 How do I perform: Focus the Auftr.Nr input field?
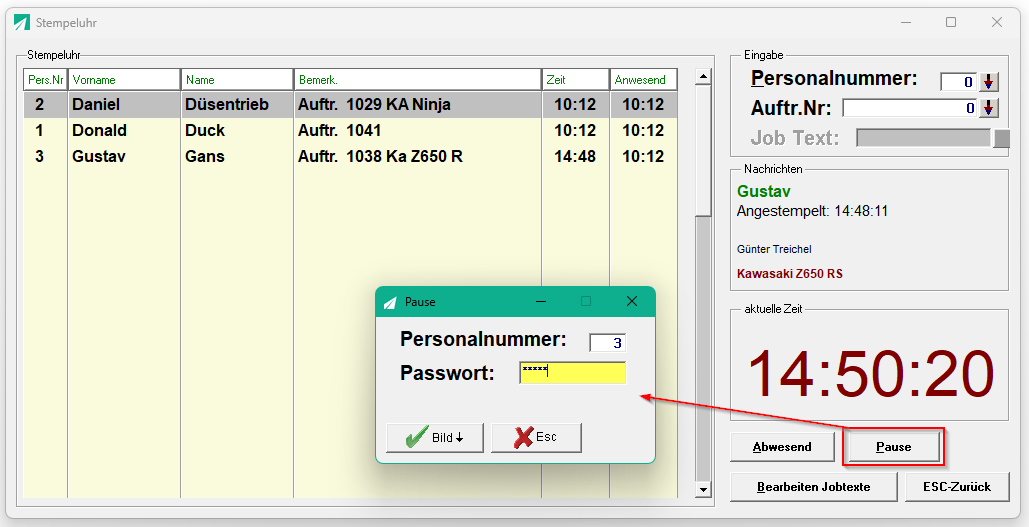[x=910, y=108]
